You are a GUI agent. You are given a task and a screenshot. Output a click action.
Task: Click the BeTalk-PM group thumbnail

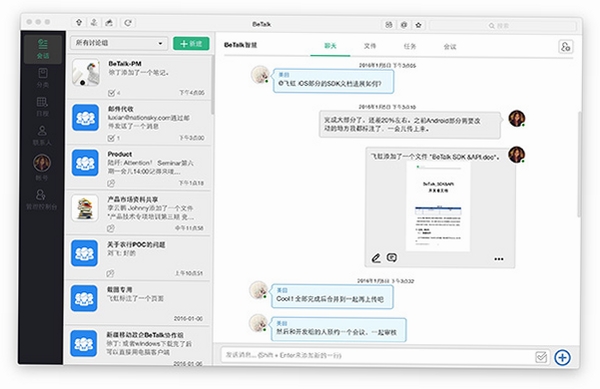coord(86,72)
